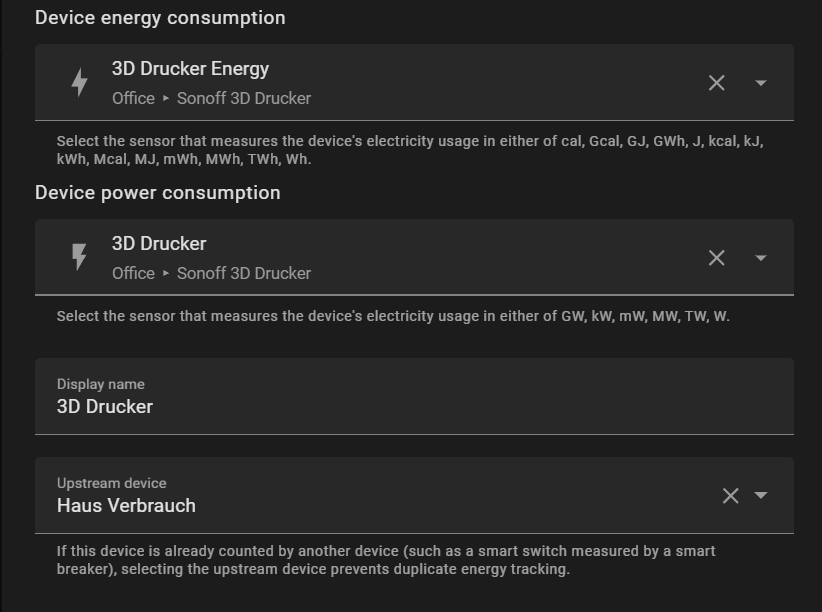Click the lightning bolt icon beside 3D Drucker Energy
This screenshot has height=612, width=822.
[79, 83]
